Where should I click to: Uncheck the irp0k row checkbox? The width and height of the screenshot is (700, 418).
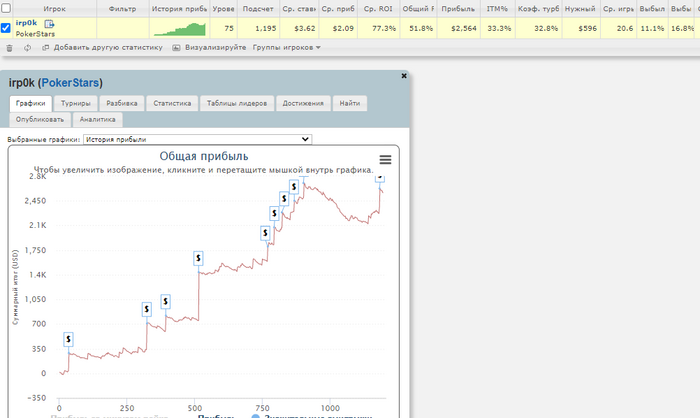click(6, 28)
